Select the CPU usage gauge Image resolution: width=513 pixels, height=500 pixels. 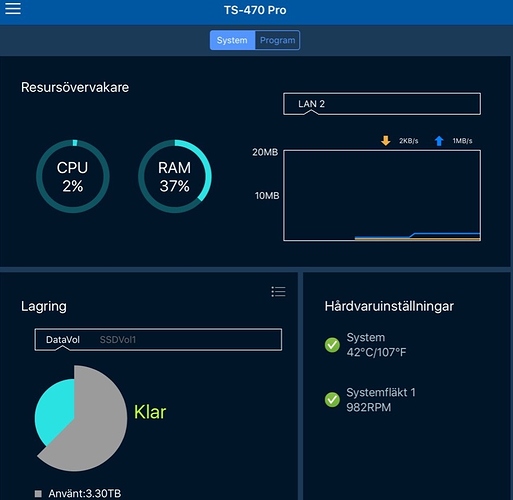73,176
